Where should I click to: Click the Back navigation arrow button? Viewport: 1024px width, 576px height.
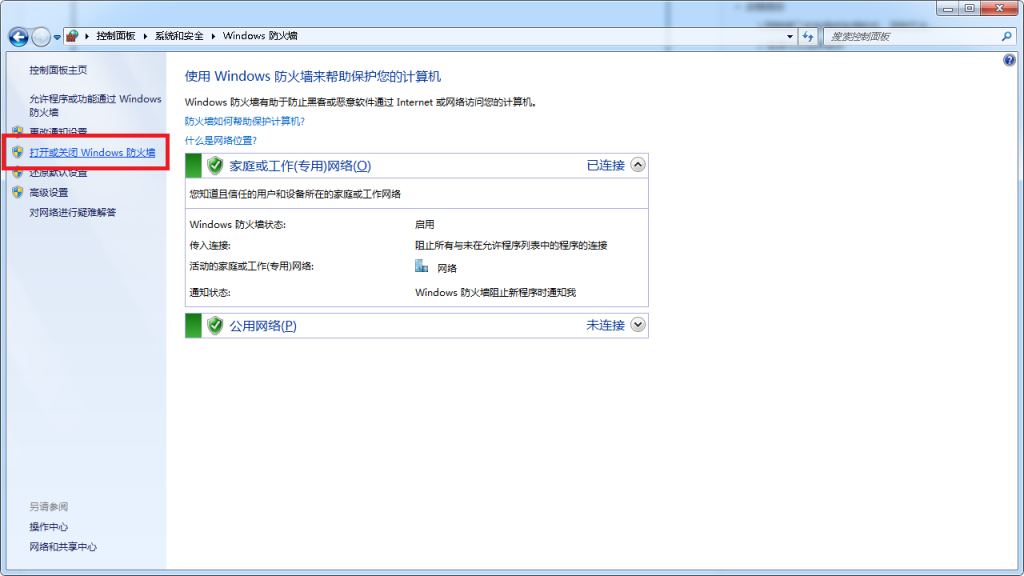point(18,37)
